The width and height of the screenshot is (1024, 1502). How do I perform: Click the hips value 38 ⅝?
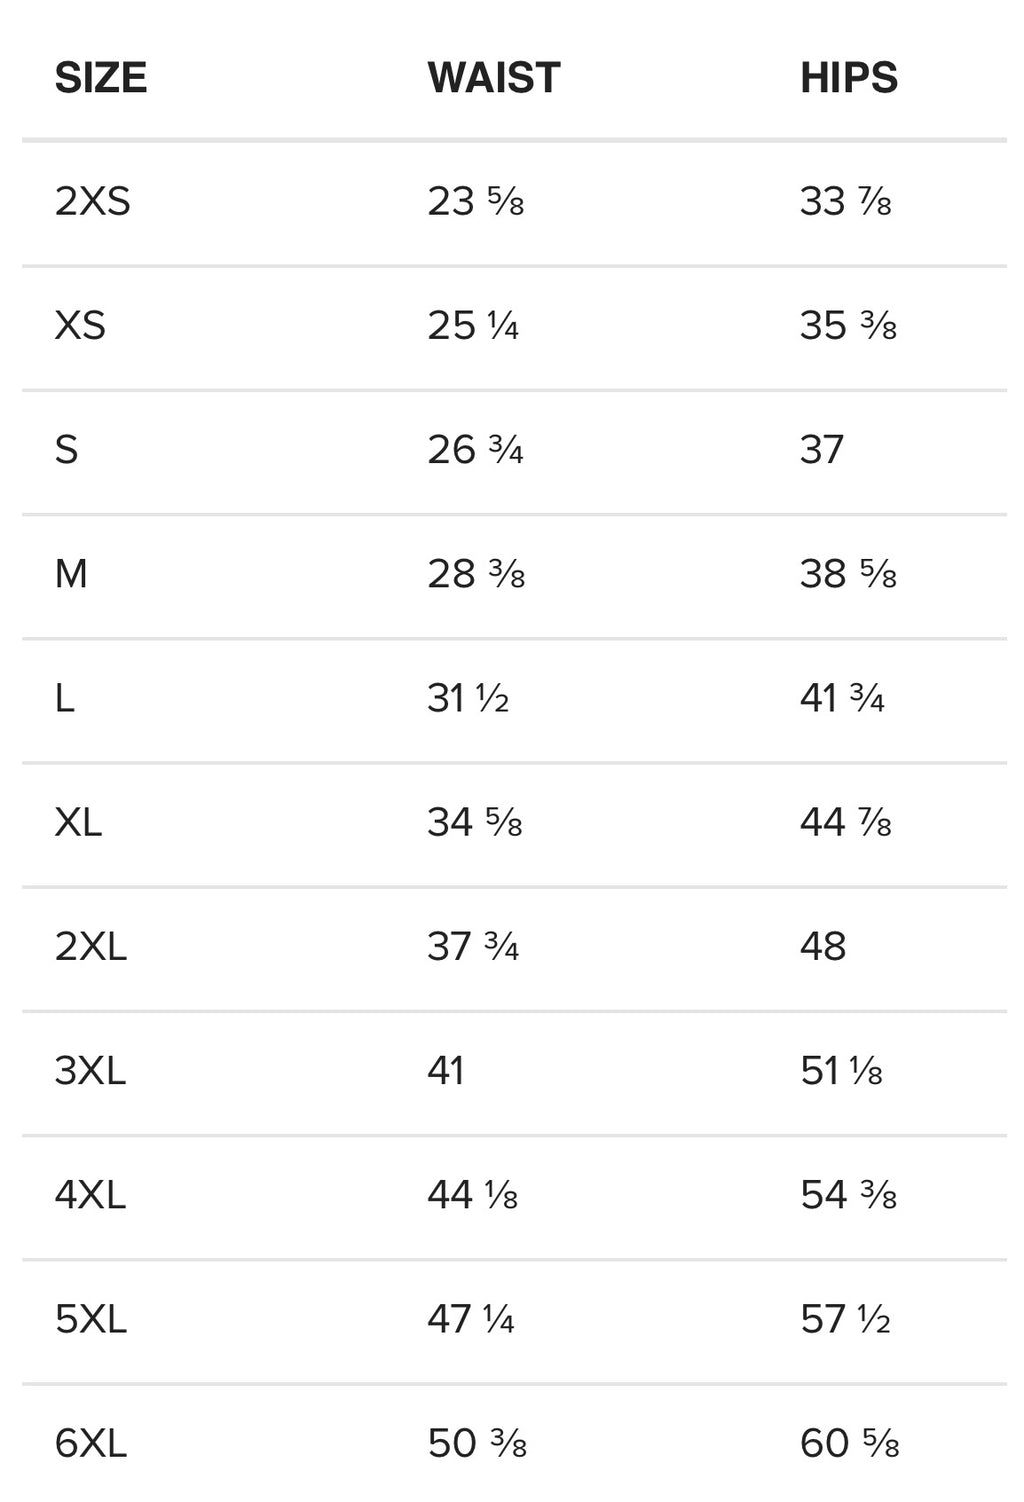[848, 574]
